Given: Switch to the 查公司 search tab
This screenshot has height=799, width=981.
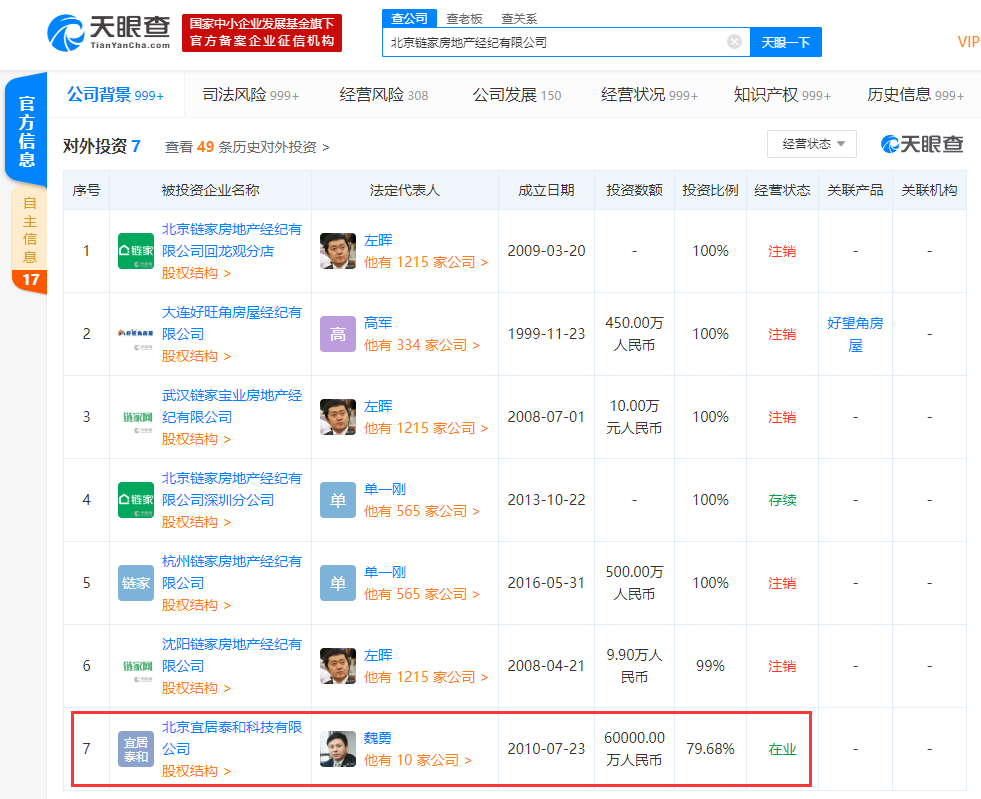Looking at the screenshot, I should tap(409, 19).
